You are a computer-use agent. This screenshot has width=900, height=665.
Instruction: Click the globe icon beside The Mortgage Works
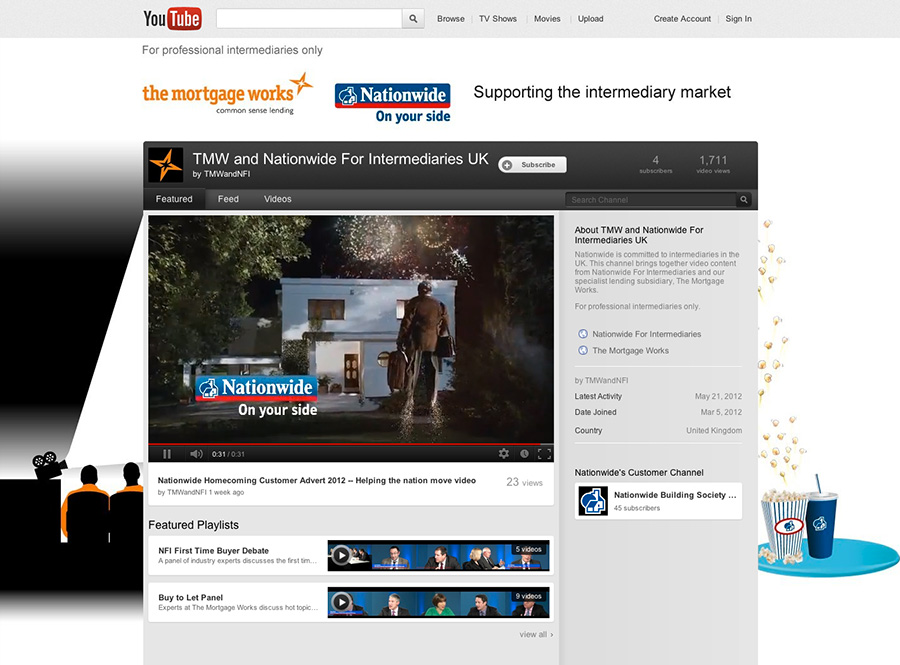coord(583,351)
